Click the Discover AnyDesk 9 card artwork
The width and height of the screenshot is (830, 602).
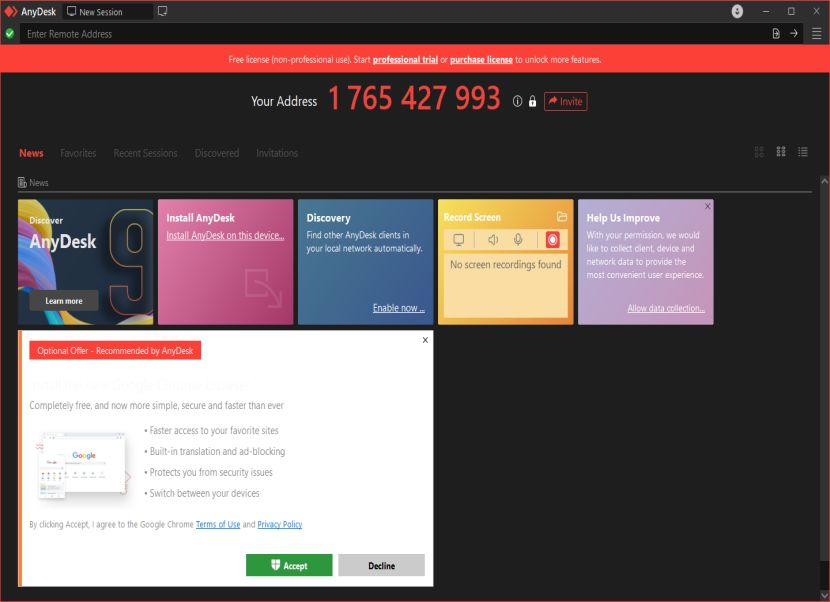[85, 262]
